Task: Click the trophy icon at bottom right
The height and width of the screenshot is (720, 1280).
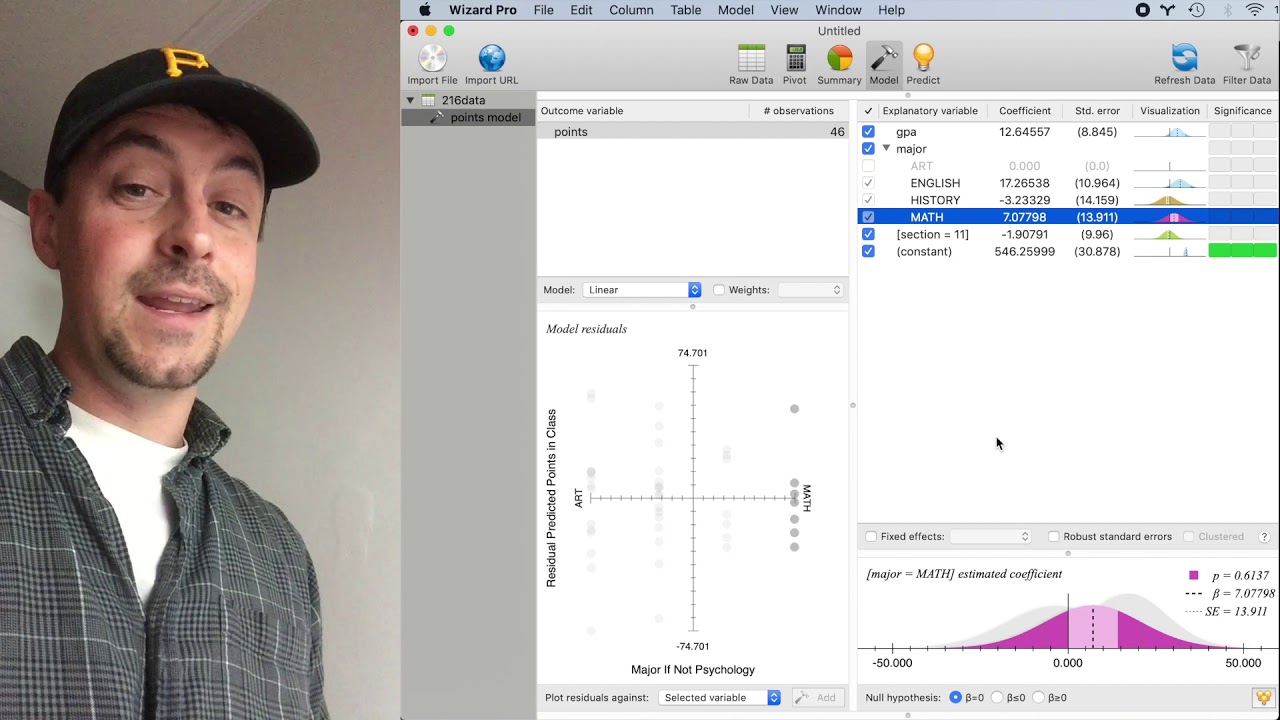Action: click(1263, 697)
